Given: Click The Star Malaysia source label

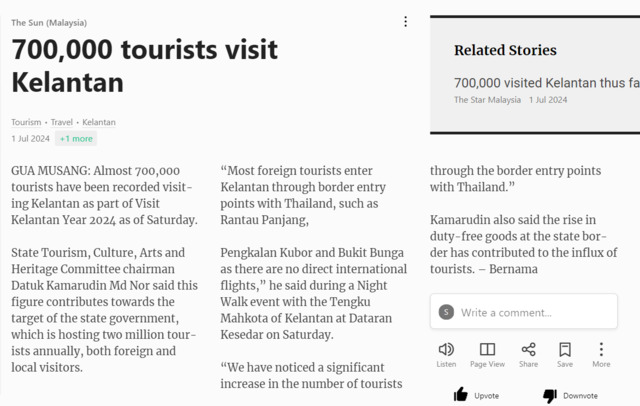Looking at the screenshot, I should pyautogui.click(x=487, y=100).
